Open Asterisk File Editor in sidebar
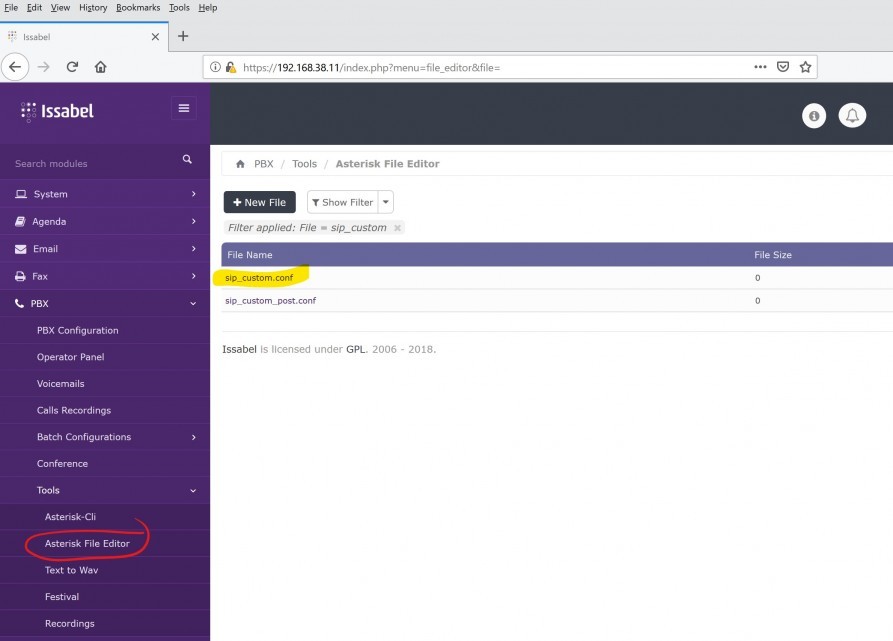The height and width of the screenshot is (641, 893). tap(87, 544)
